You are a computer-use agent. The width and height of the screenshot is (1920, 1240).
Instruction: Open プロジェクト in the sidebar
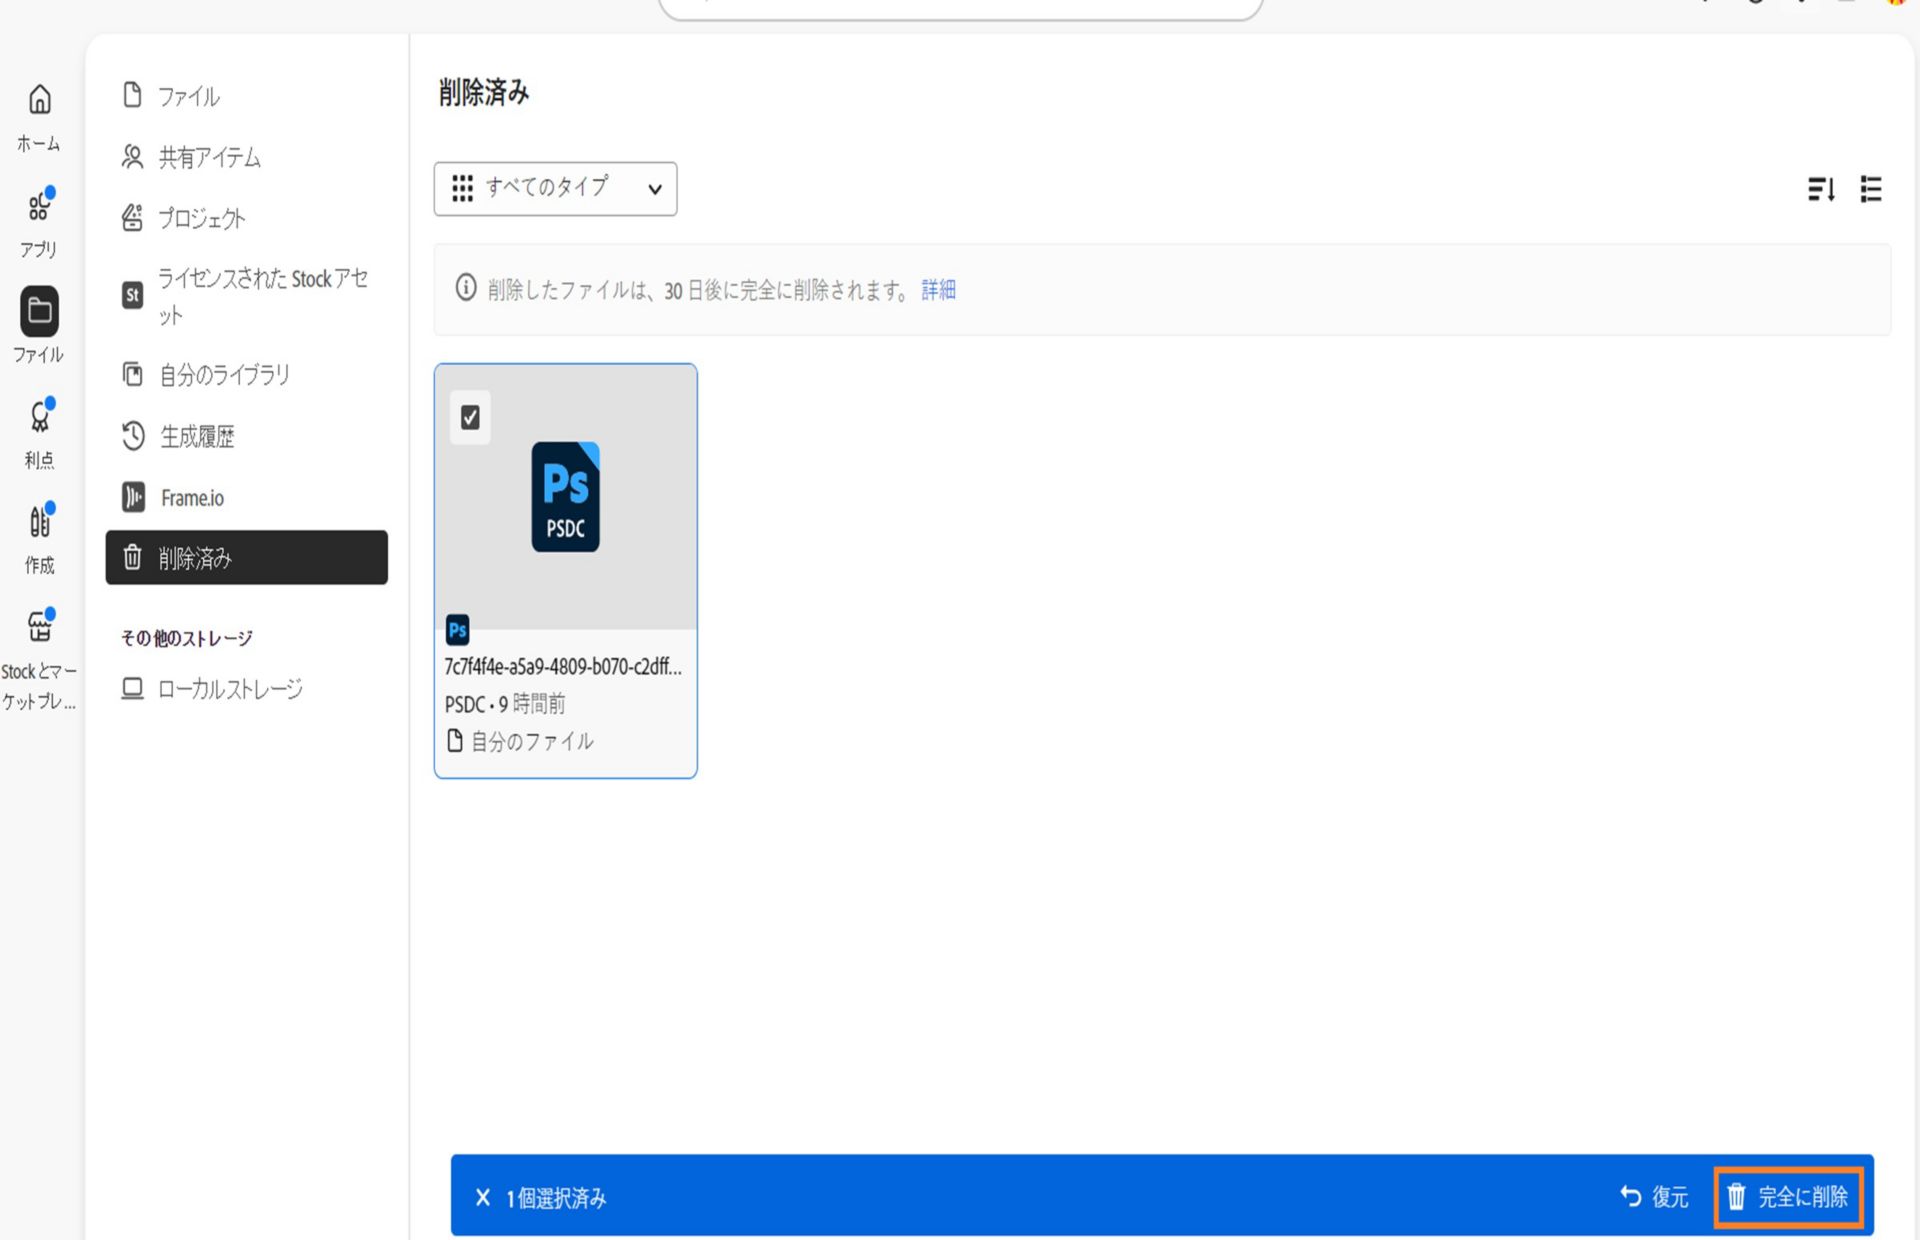pos(246,218)
